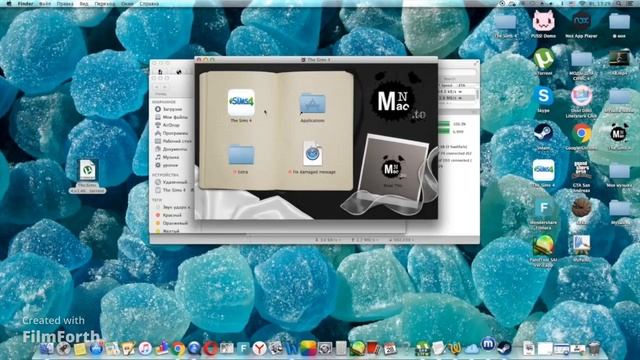640x360 pixels.
Task: Open the Apple menu
Action: tap(9, 4)
